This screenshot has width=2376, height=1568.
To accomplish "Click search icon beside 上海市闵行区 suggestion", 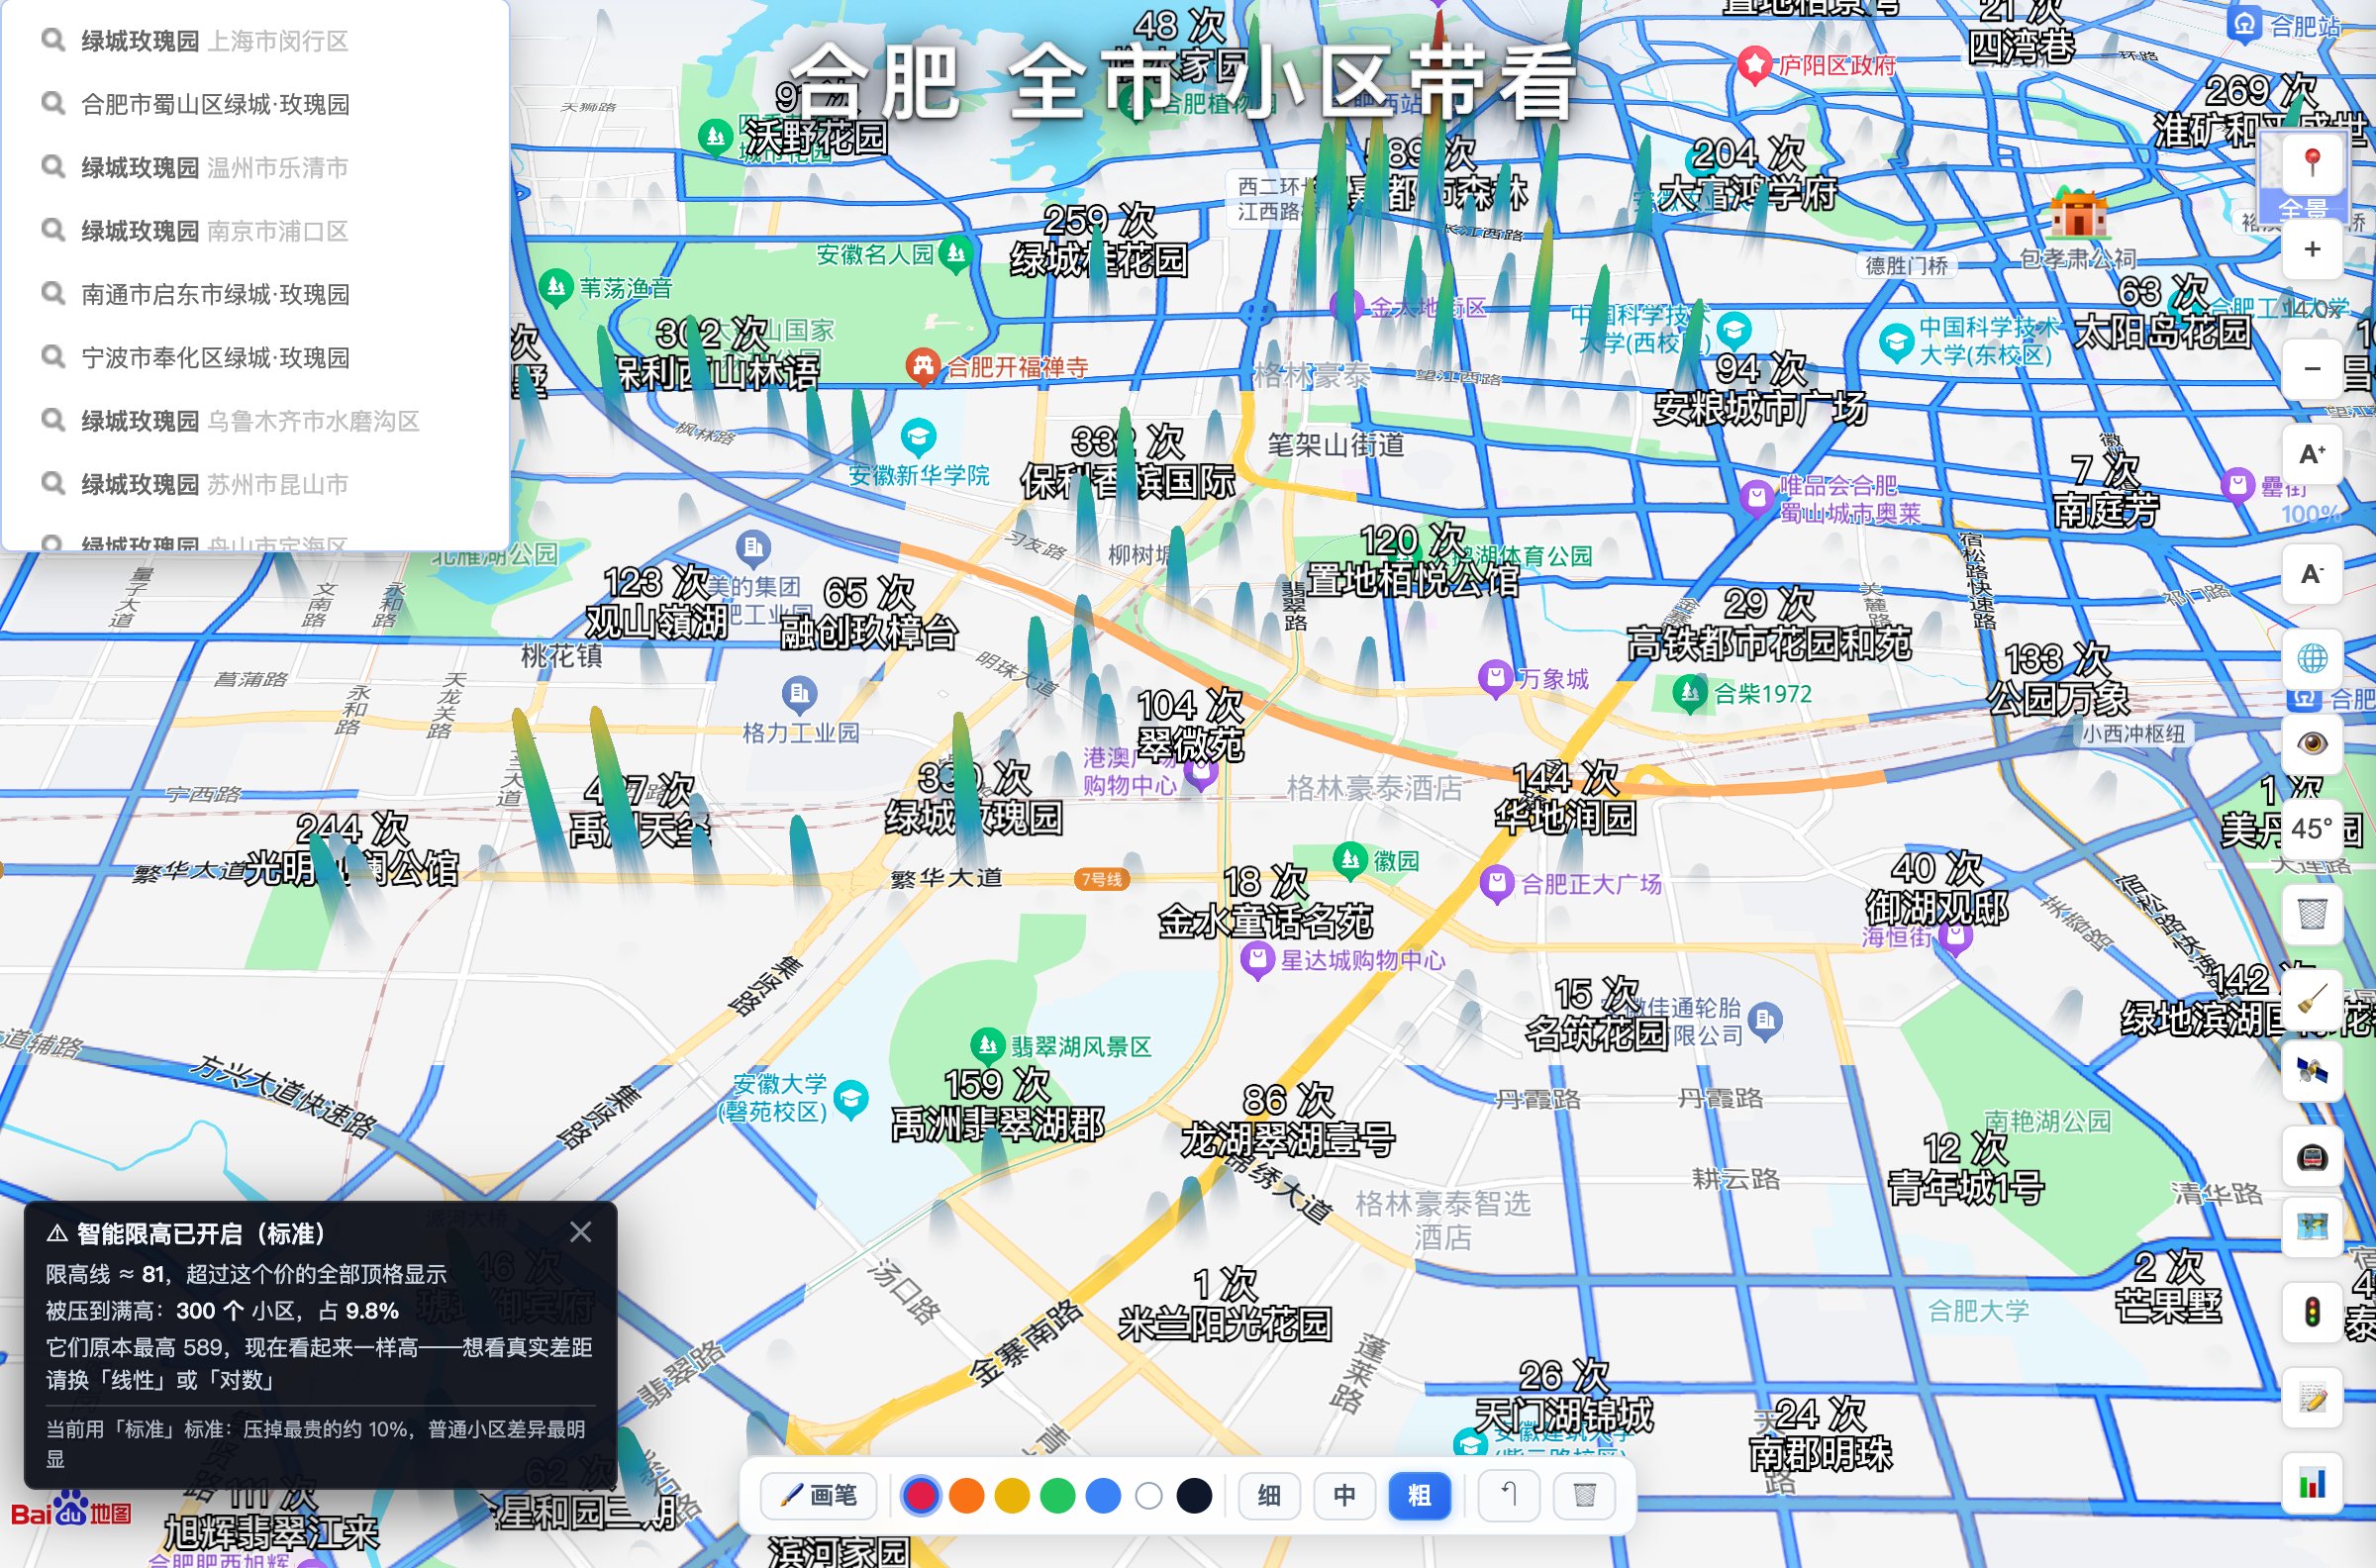I will [x=52, y=40].
